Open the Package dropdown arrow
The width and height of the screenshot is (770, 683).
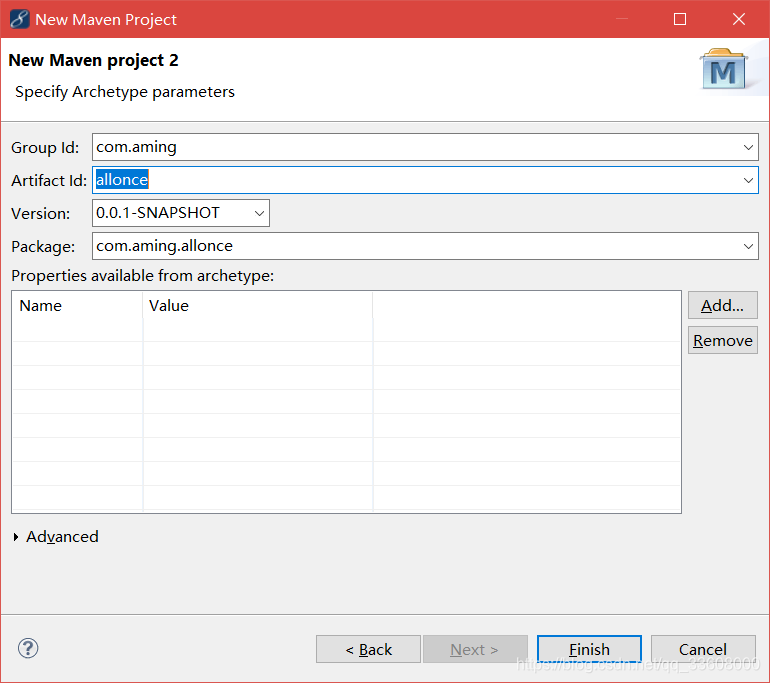(x=748, y=246)
